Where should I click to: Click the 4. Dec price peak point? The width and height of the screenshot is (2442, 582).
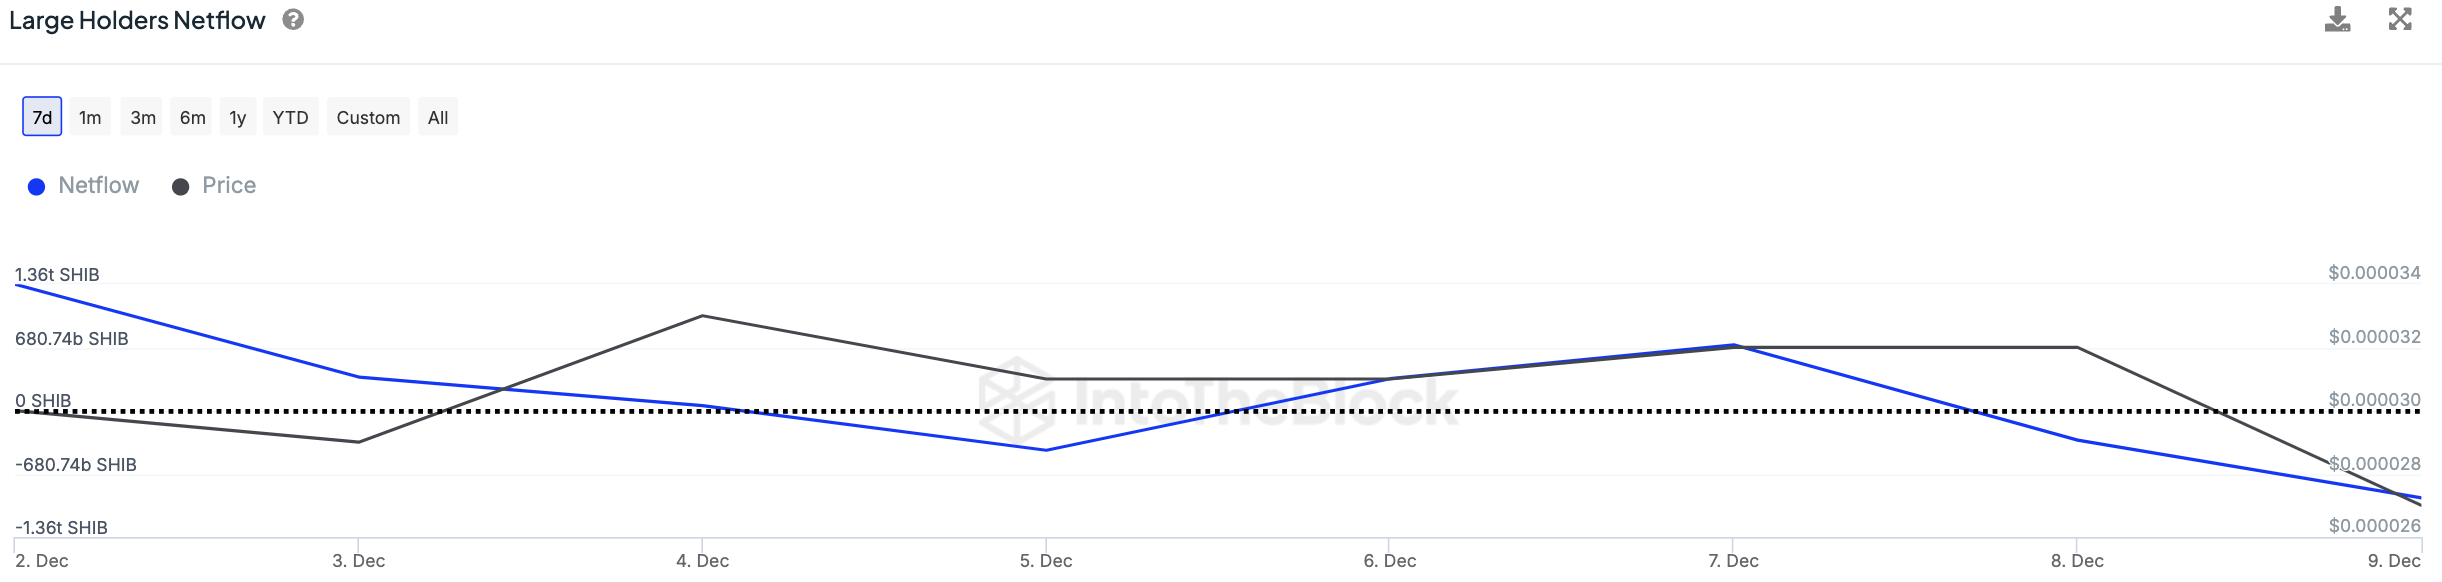(x=703, y=316)
